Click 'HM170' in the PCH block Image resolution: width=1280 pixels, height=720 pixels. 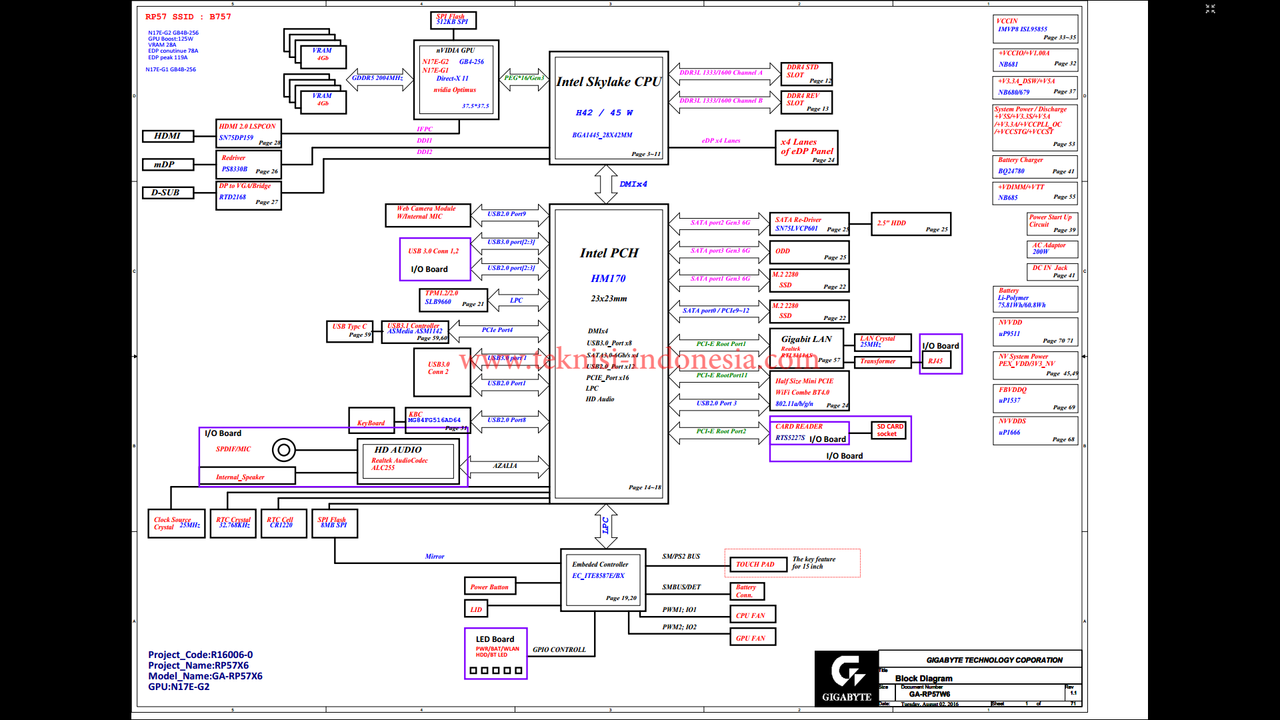pyautogui.click(x=608, y=278)
